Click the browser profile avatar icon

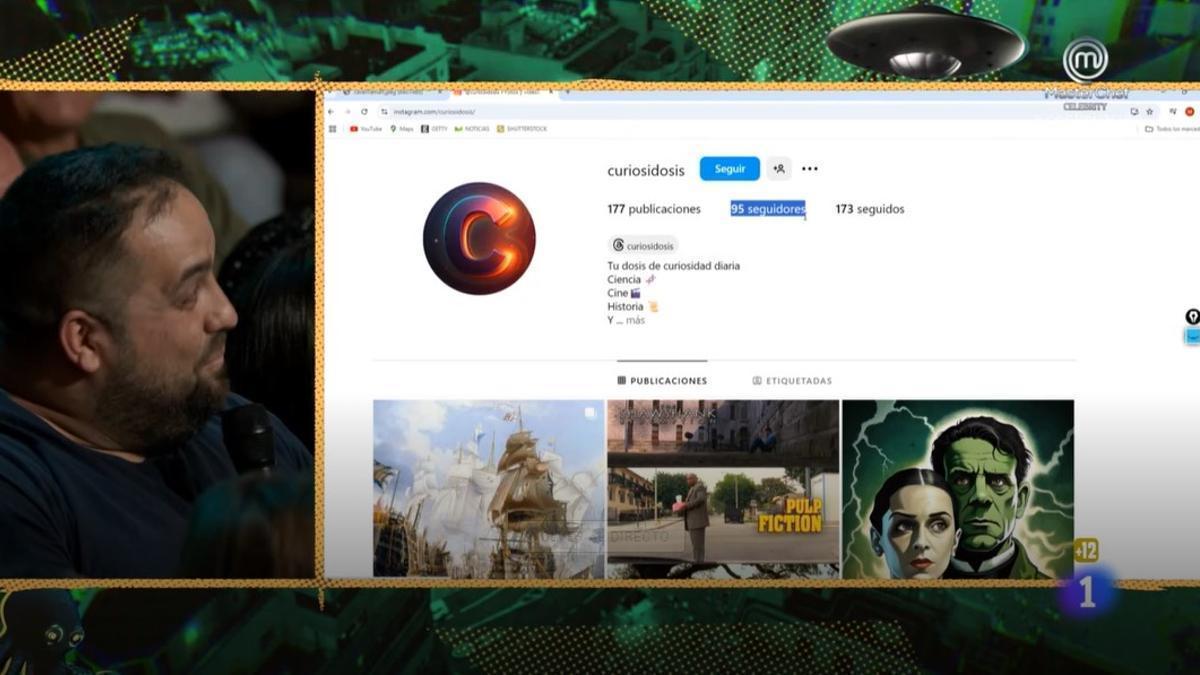(1189, 112)
